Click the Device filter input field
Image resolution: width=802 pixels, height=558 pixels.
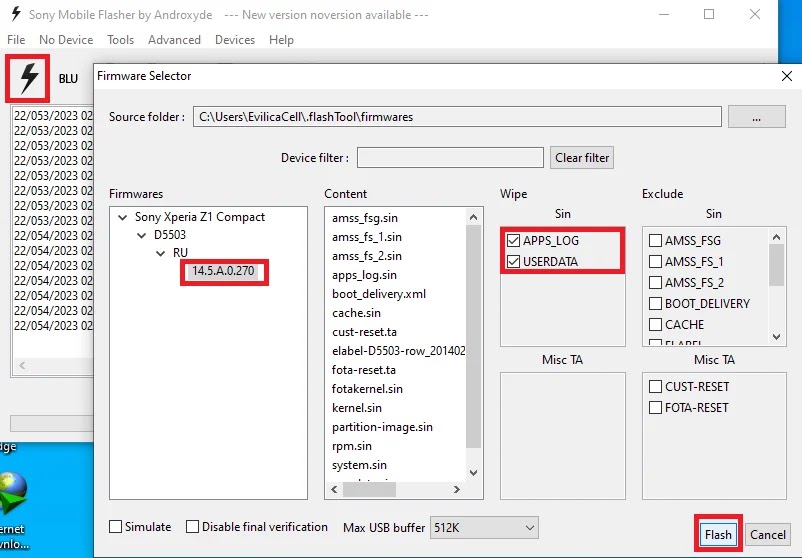point(450,158)
